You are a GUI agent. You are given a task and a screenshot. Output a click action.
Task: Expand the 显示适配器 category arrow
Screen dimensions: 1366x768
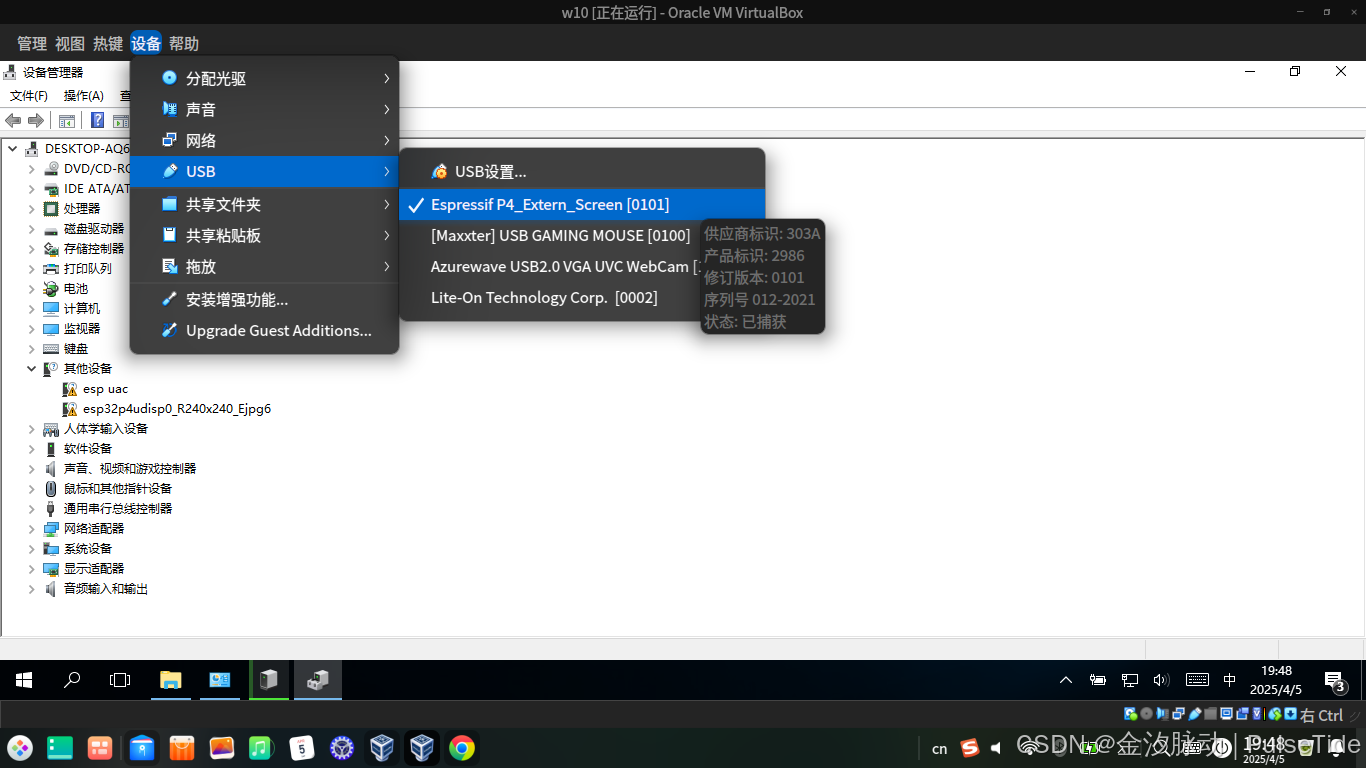tap(32, 569)
